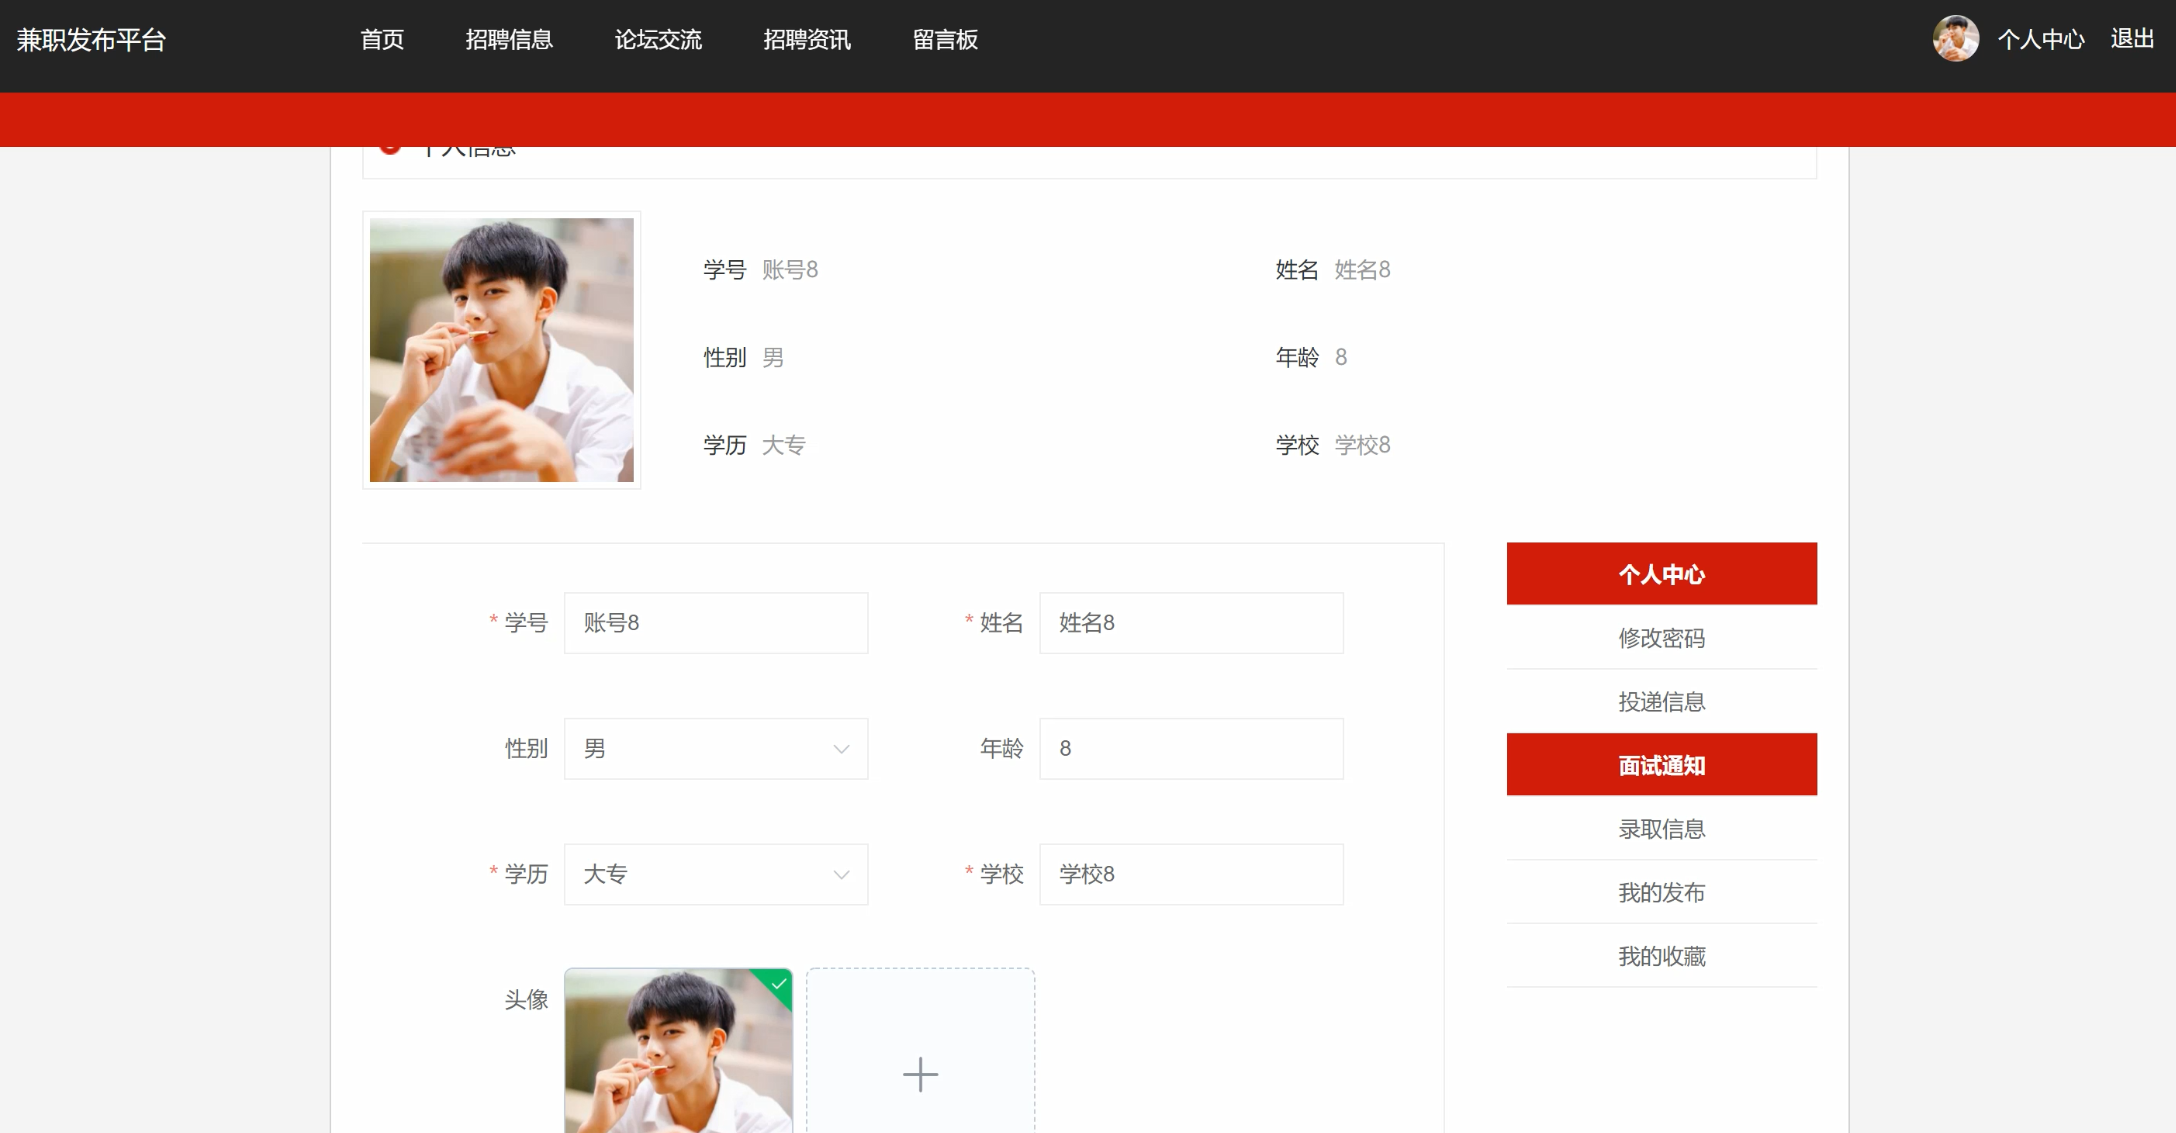
Task: Open the 性别 dropdown arrow
Action: tap(841, 749)
